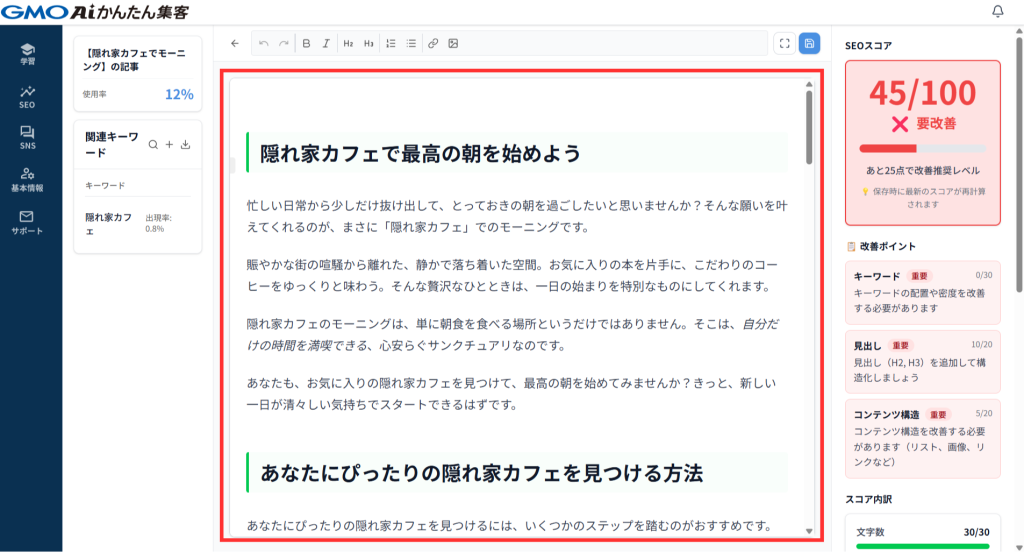This screenshot has height=552, width=1024.
Task: Enter fullscreen editor mode
Action: 784,43
